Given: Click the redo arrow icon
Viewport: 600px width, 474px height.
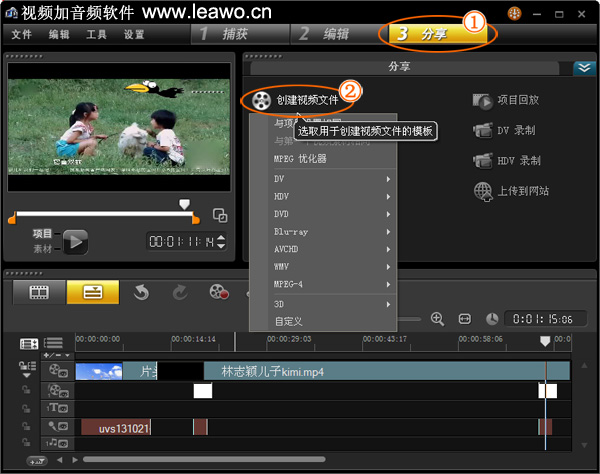Looking at the screenshot, I should (180, 293).
